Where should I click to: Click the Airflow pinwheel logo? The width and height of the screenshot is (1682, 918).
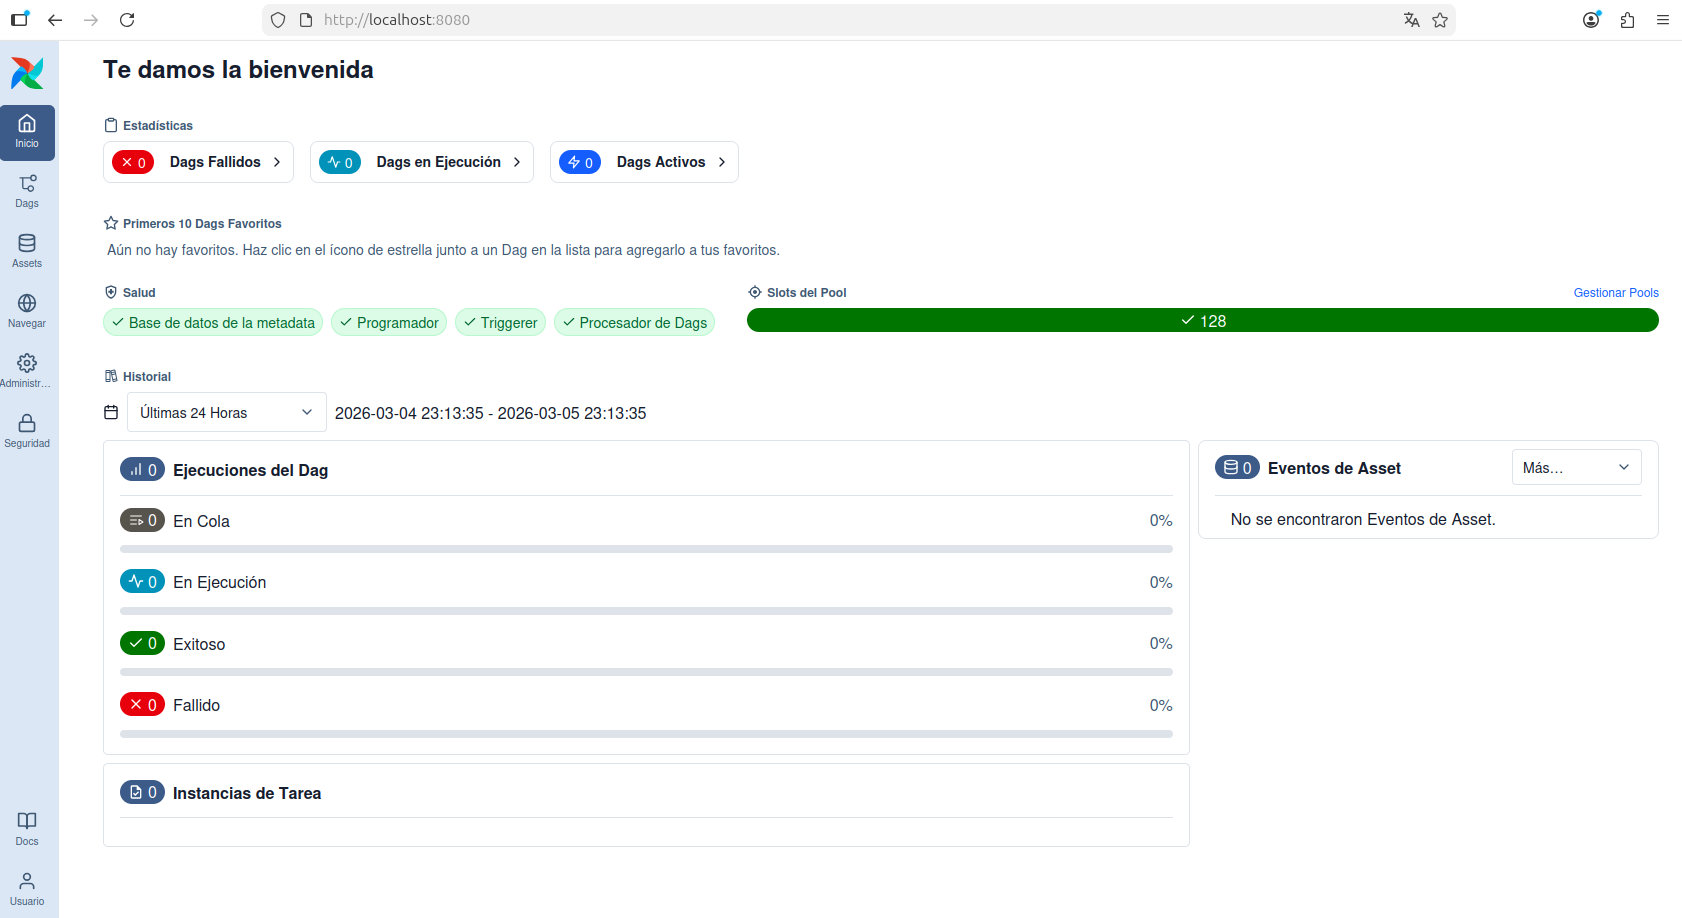pos(27,73)
